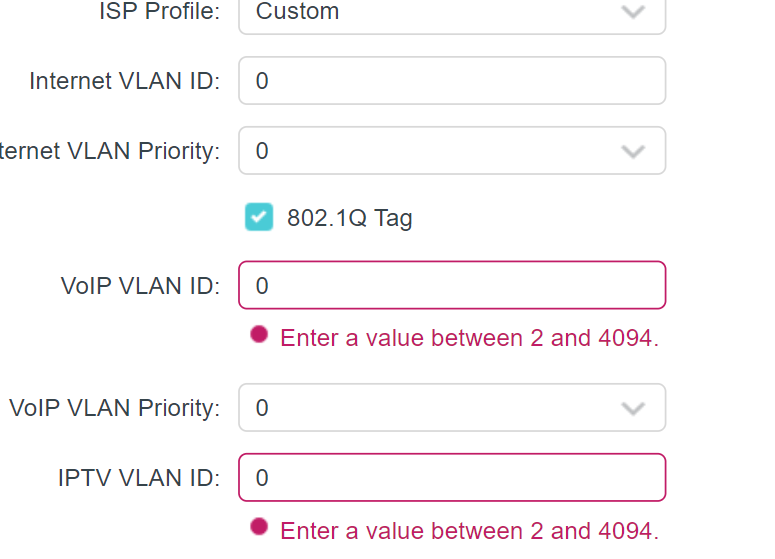Expand the ISP Profile dropdown arrow
The height and width of the screenshot is (559, 775).
pos(632,13)
